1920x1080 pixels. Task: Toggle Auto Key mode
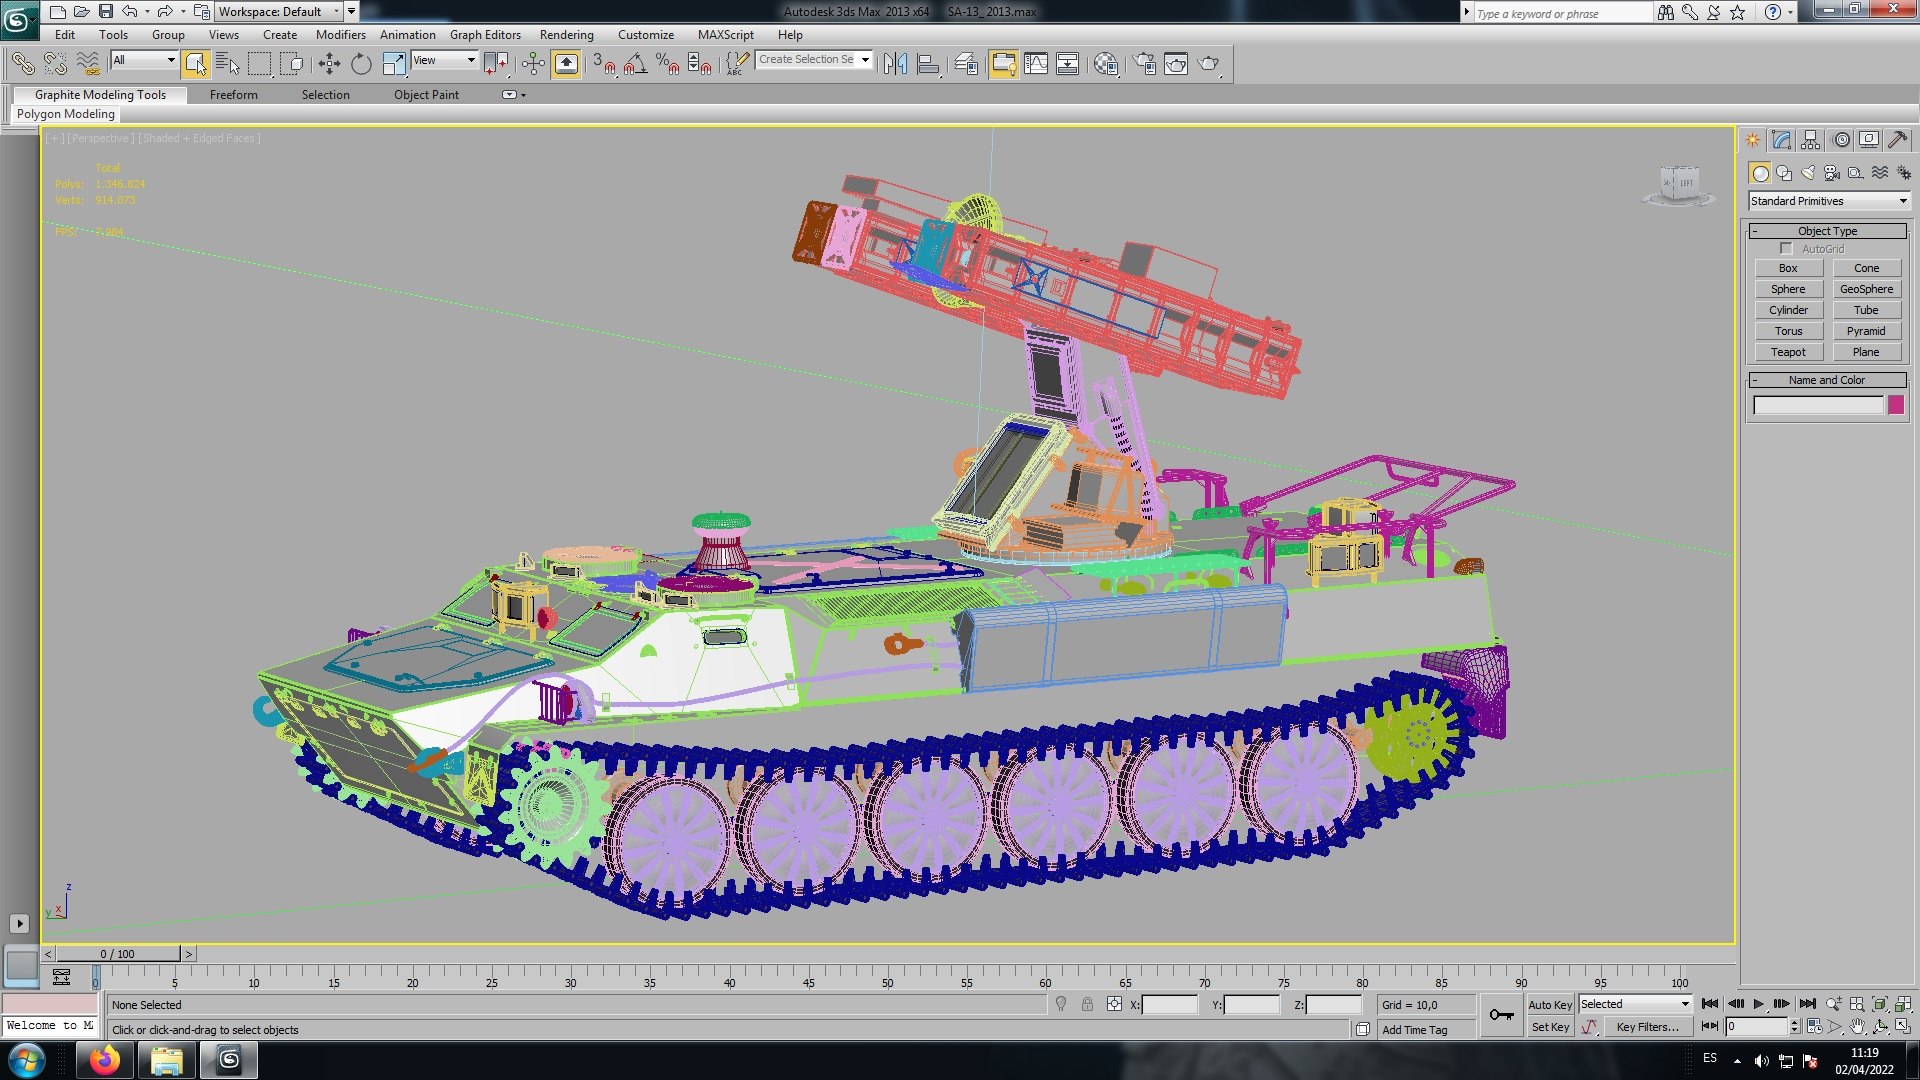(x=1549, y=1005)
